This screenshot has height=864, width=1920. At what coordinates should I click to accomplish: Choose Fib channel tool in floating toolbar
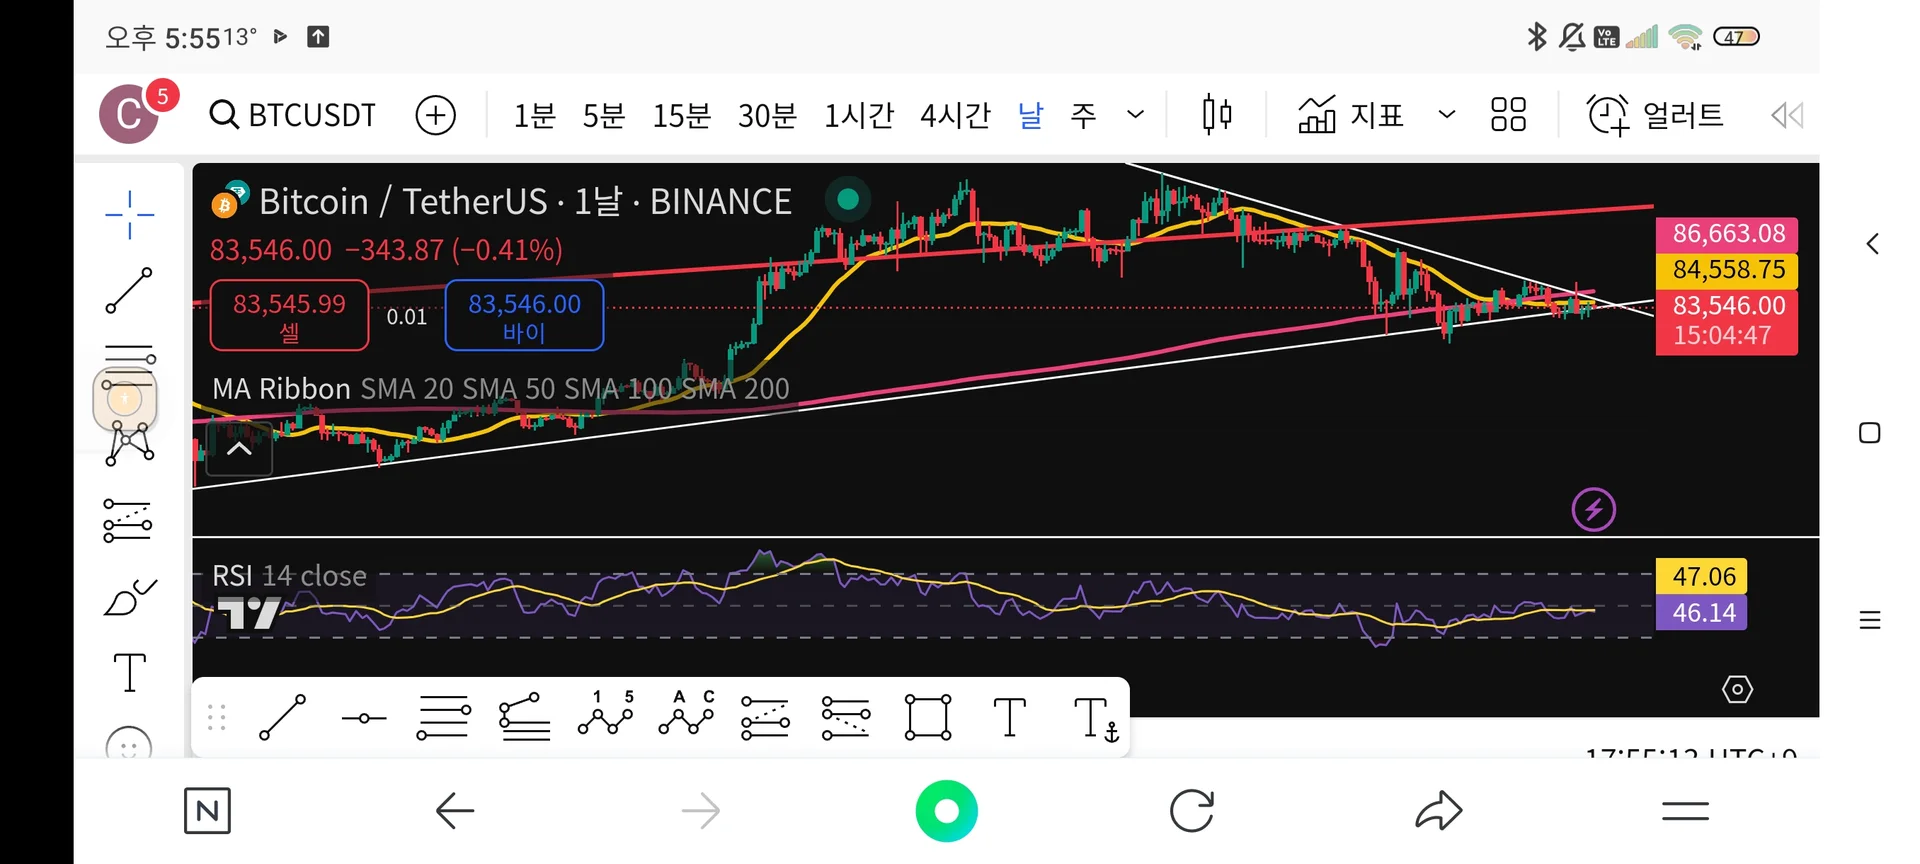coord(525,718)
